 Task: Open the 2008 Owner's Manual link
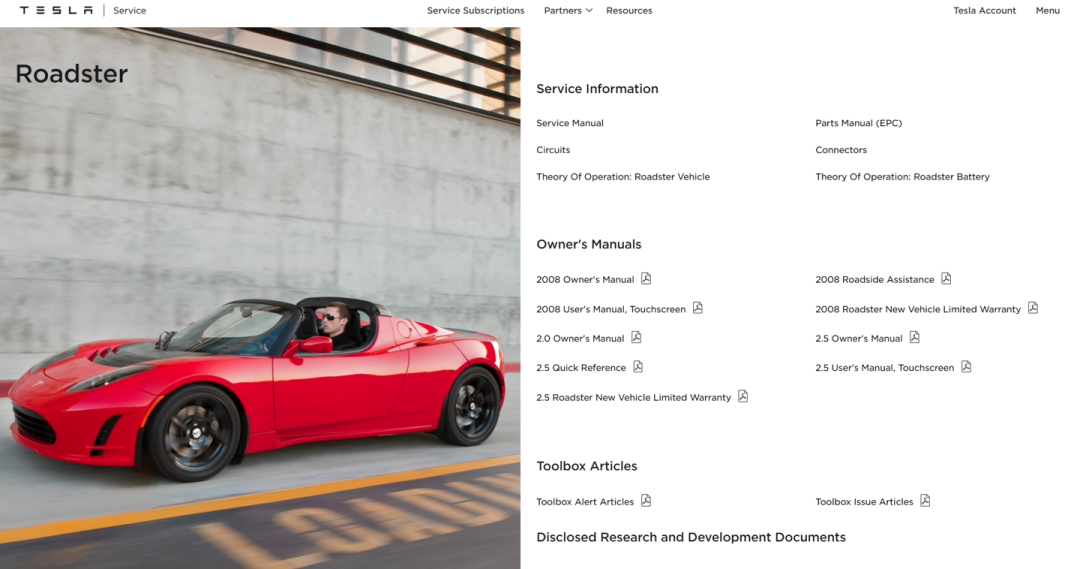(585, 279)
